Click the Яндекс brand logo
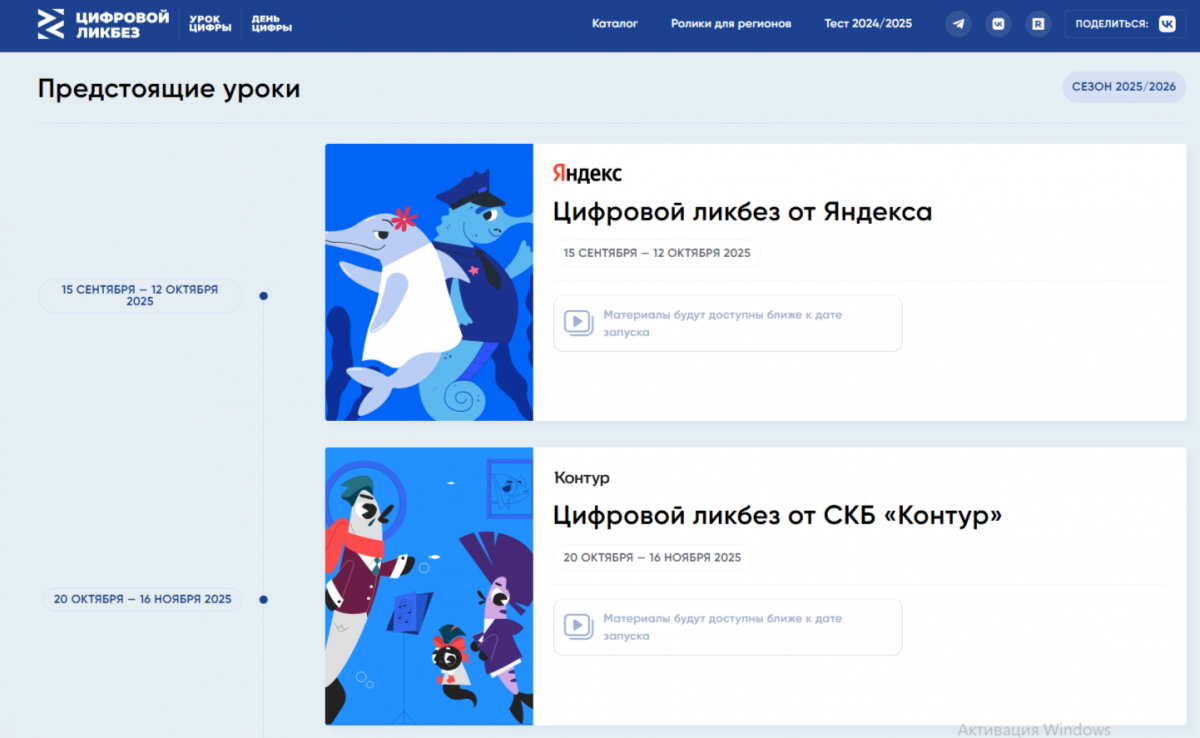 coord(587,174)
